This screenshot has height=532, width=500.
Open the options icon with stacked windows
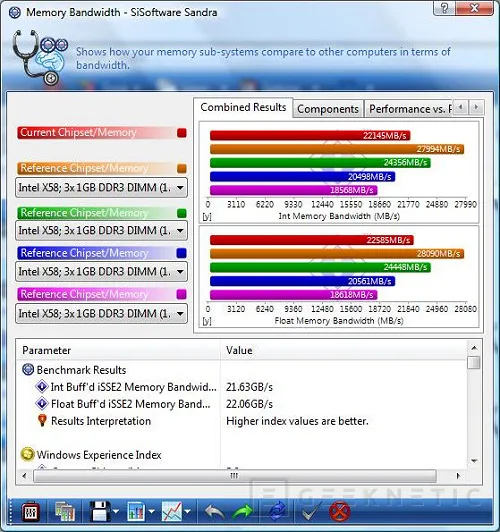click(65, 511)
